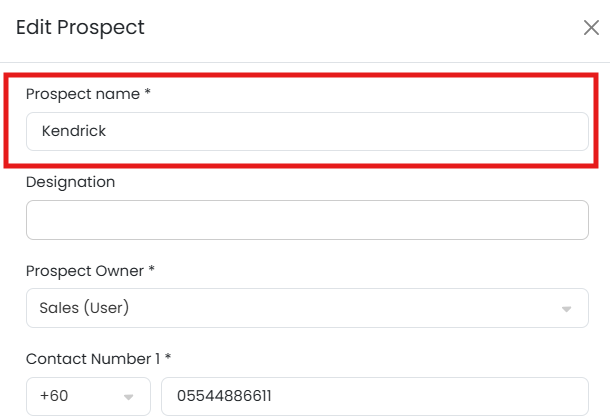Close the Edit Prospect dialog
This screenshot has width=610, height=420.
point(591,28)
